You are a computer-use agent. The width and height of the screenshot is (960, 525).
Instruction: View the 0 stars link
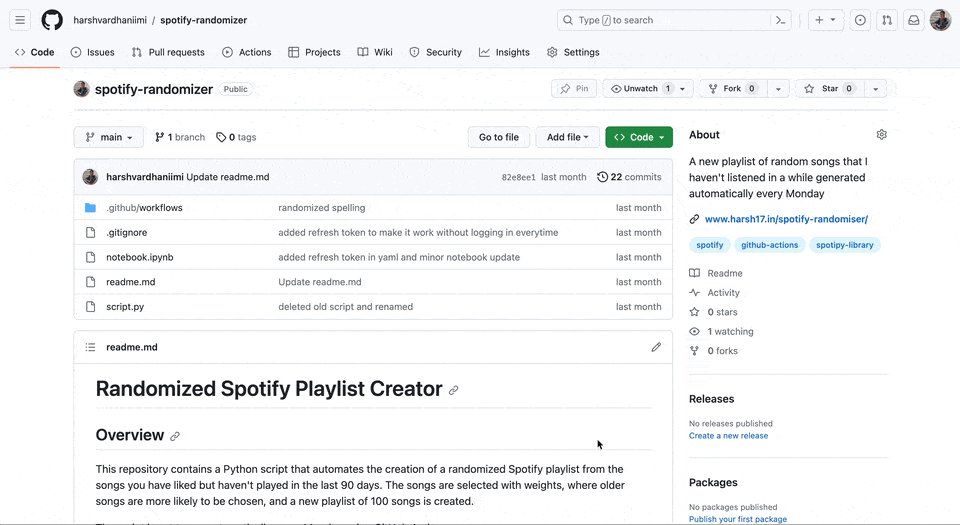point(713,312)
